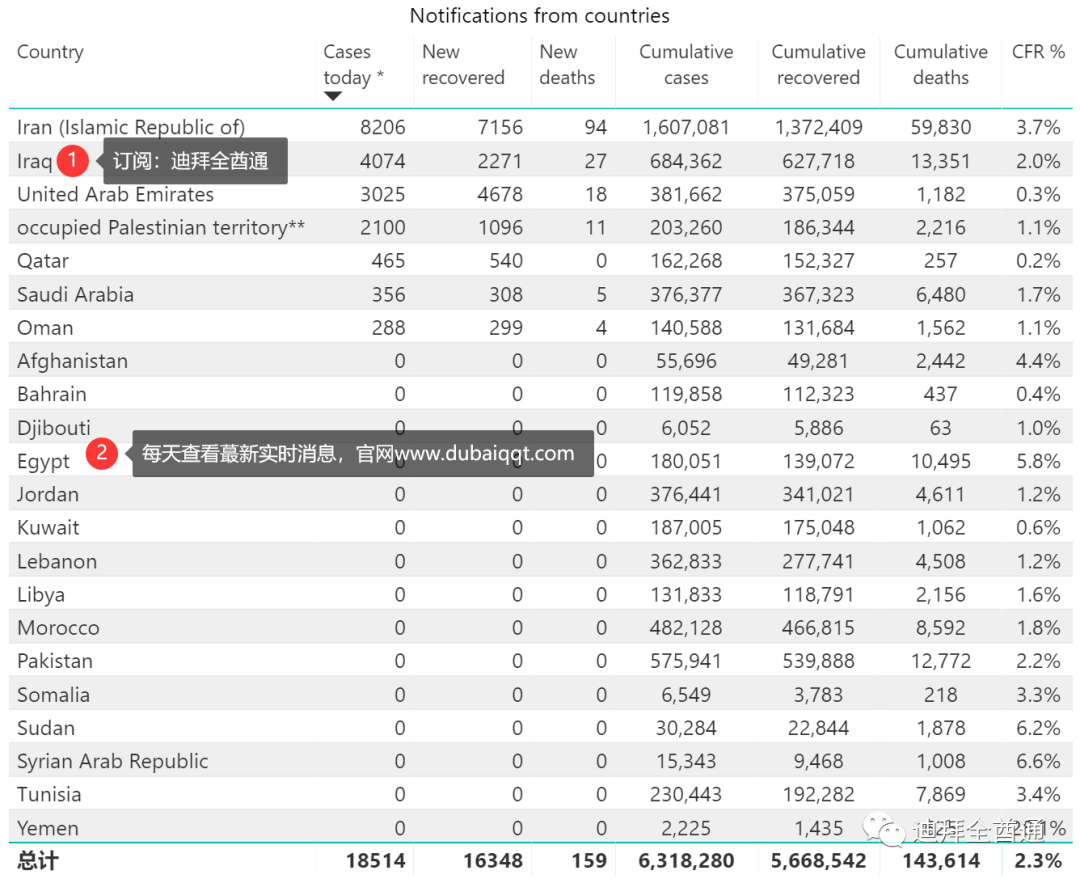Select occupied Palestinian territory** row
The height and width of the screenshot is (879, 1080).
pyautogui.click(x=540, y=227)
